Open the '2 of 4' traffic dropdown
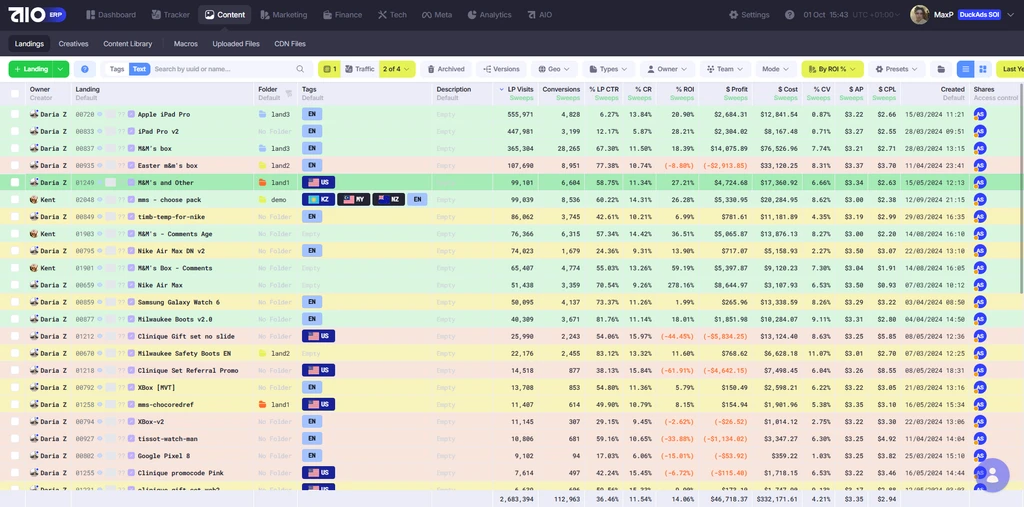Viewport: 1024px width, 507px height. (396, 69)
